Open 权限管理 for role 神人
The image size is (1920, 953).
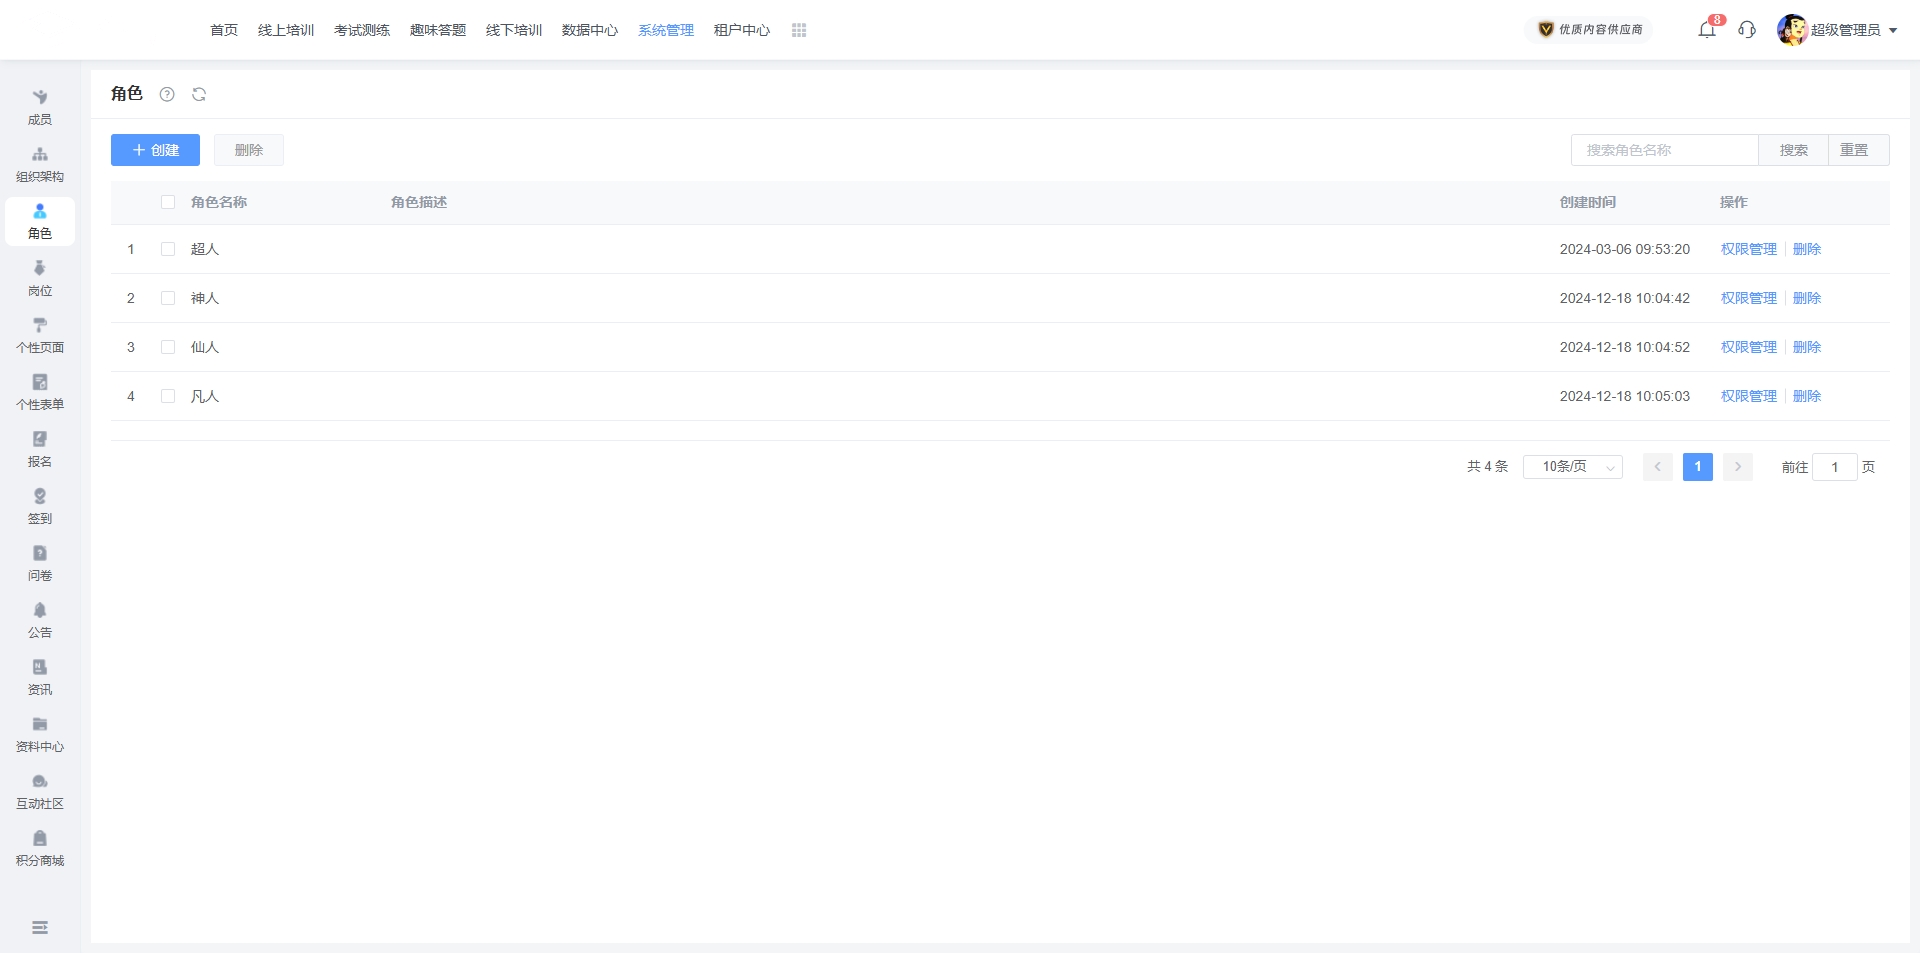[1748, 298]
